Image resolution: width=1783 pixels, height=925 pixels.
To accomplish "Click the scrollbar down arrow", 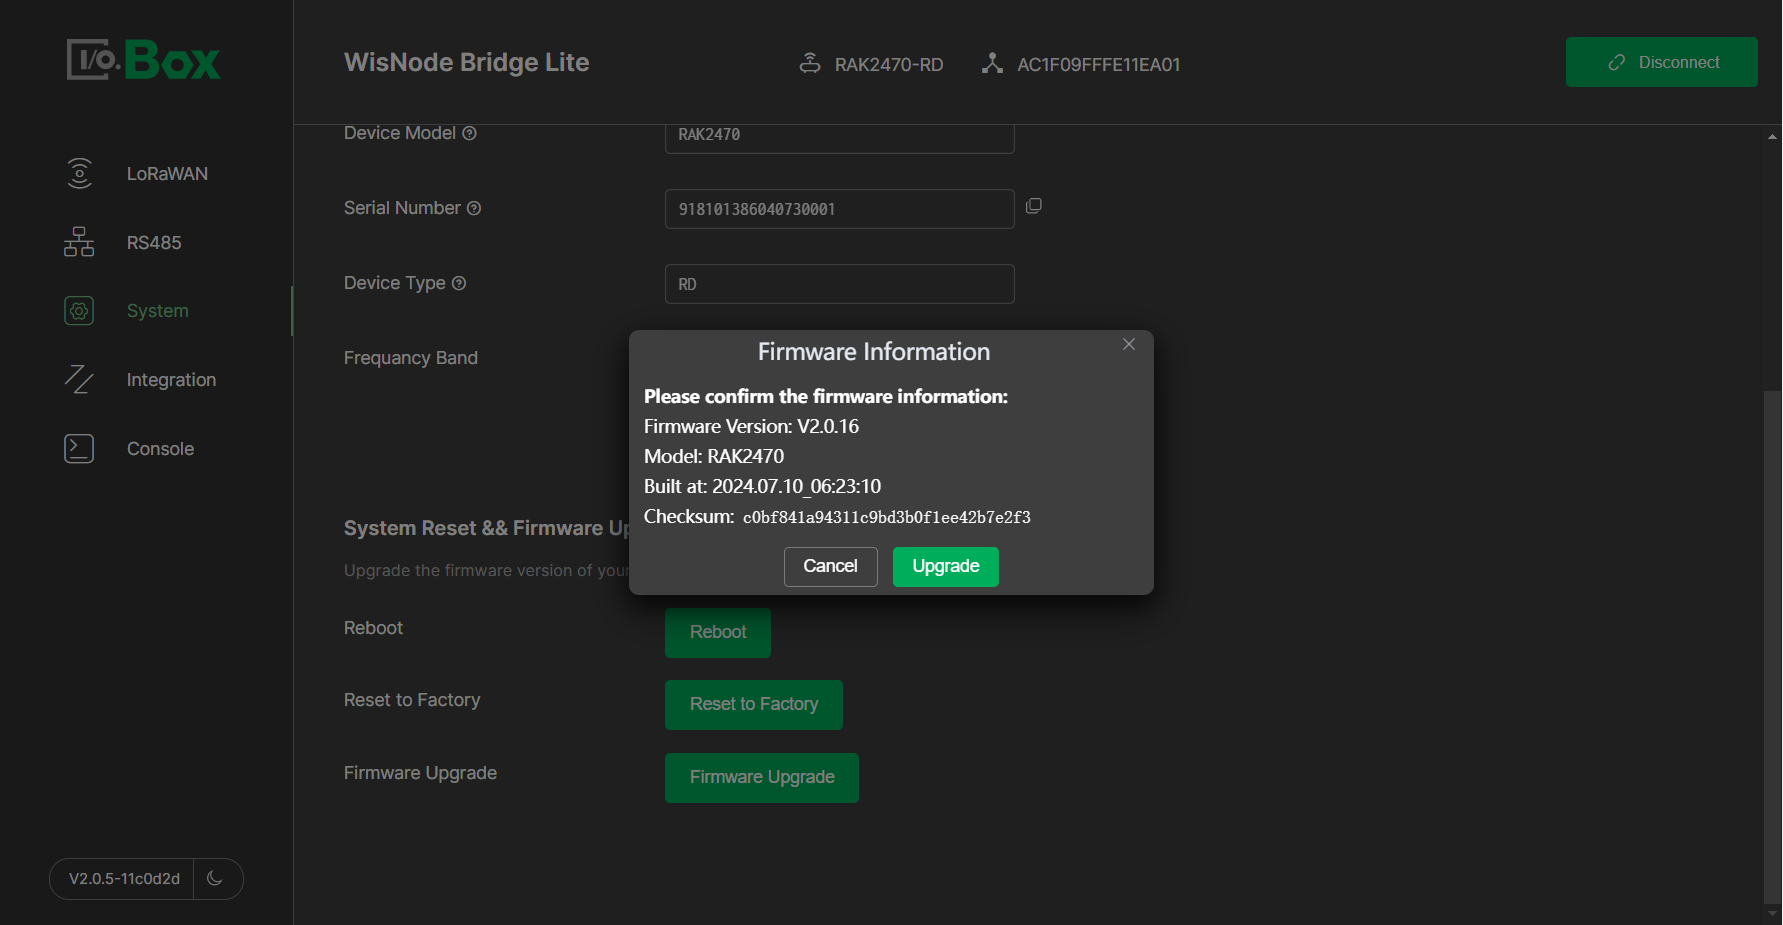I will coord(1772,914).
